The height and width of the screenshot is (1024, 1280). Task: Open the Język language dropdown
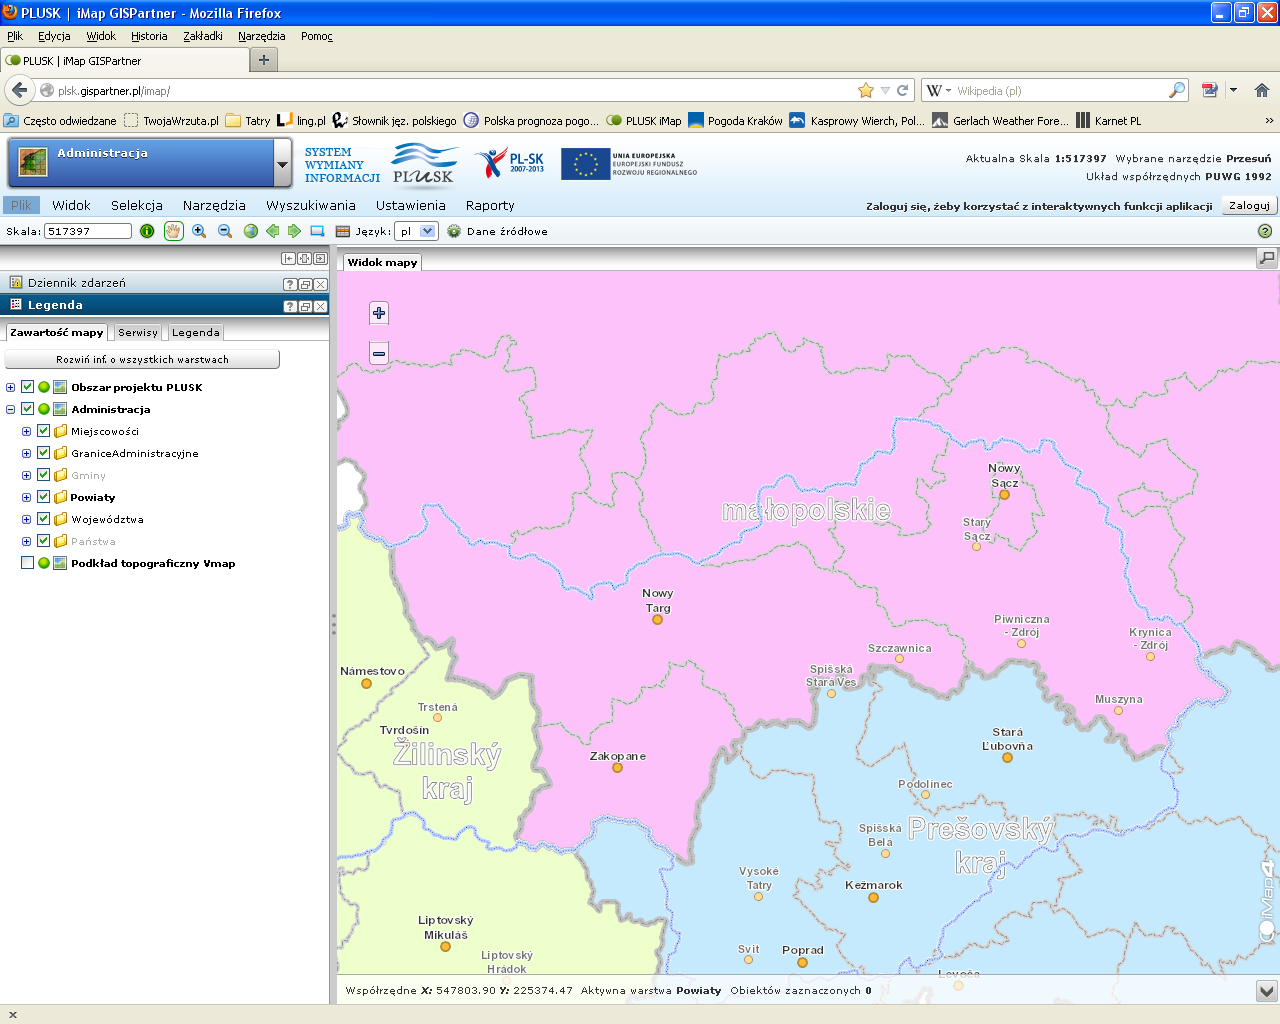[x=417, y=231]
